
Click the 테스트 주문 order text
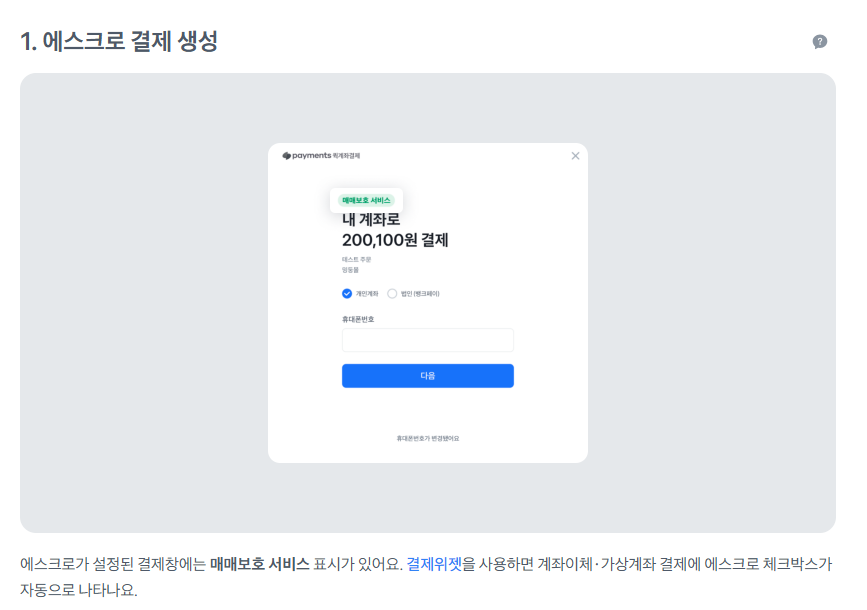click(x=356, y=259)
